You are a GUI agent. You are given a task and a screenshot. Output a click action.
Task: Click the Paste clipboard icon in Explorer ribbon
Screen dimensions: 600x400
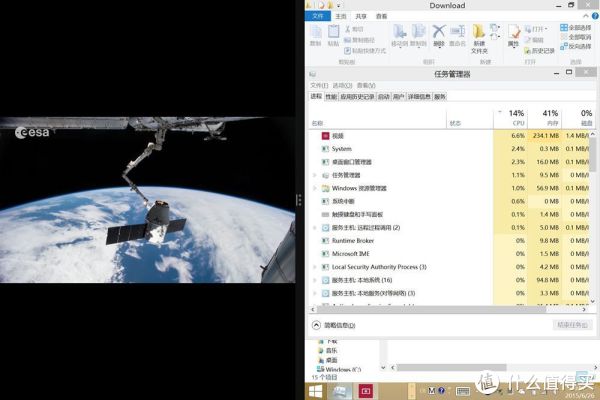point(333,31)
